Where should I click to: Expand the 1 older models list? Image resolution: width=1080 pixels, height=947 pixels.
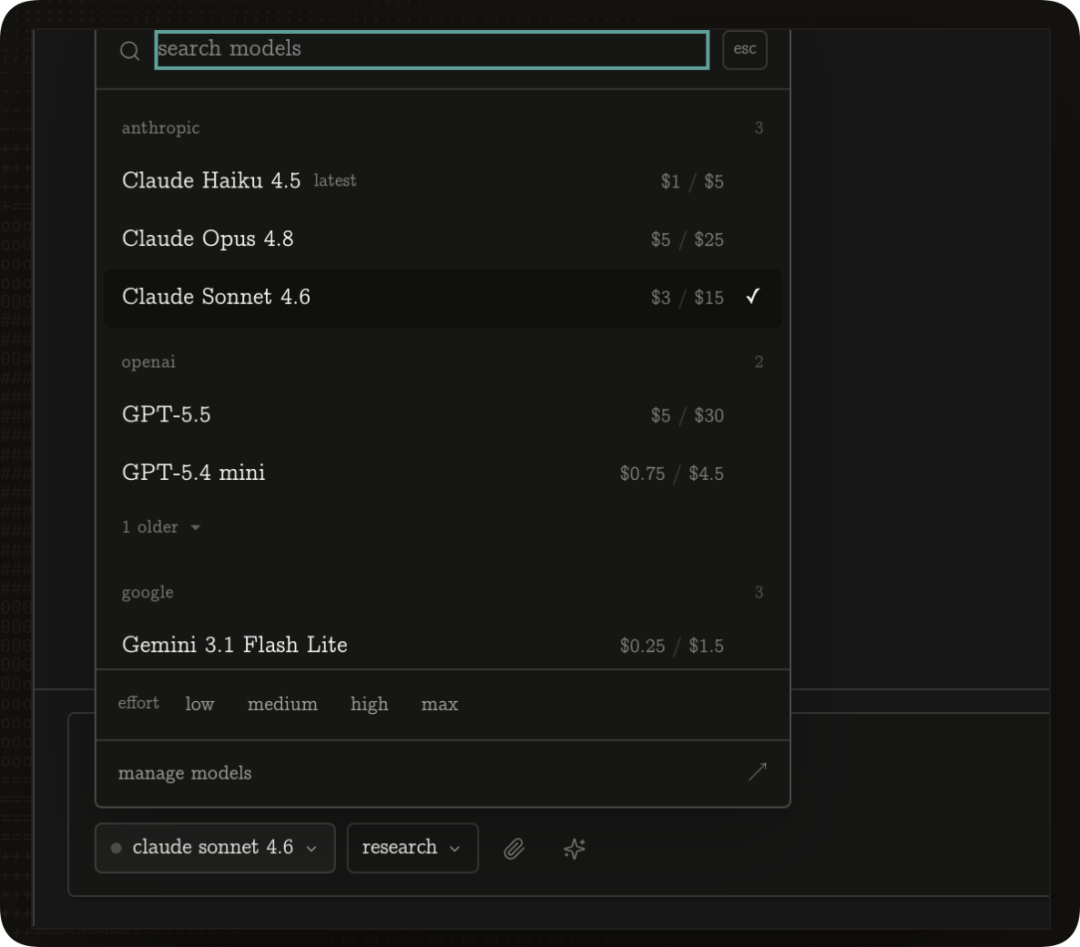(160, 527)
